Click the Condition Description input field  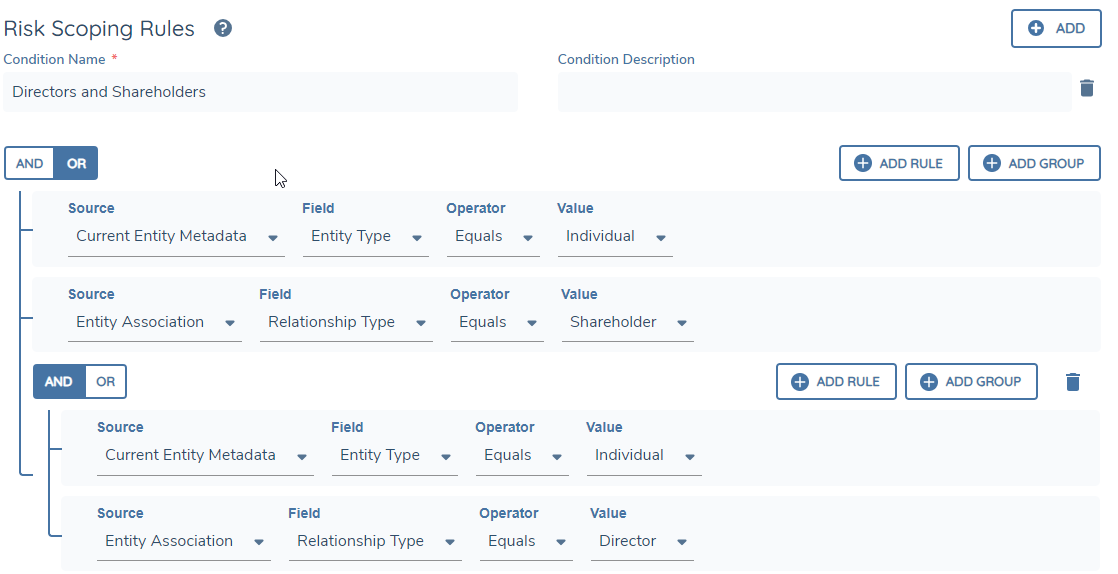[814, 92]
